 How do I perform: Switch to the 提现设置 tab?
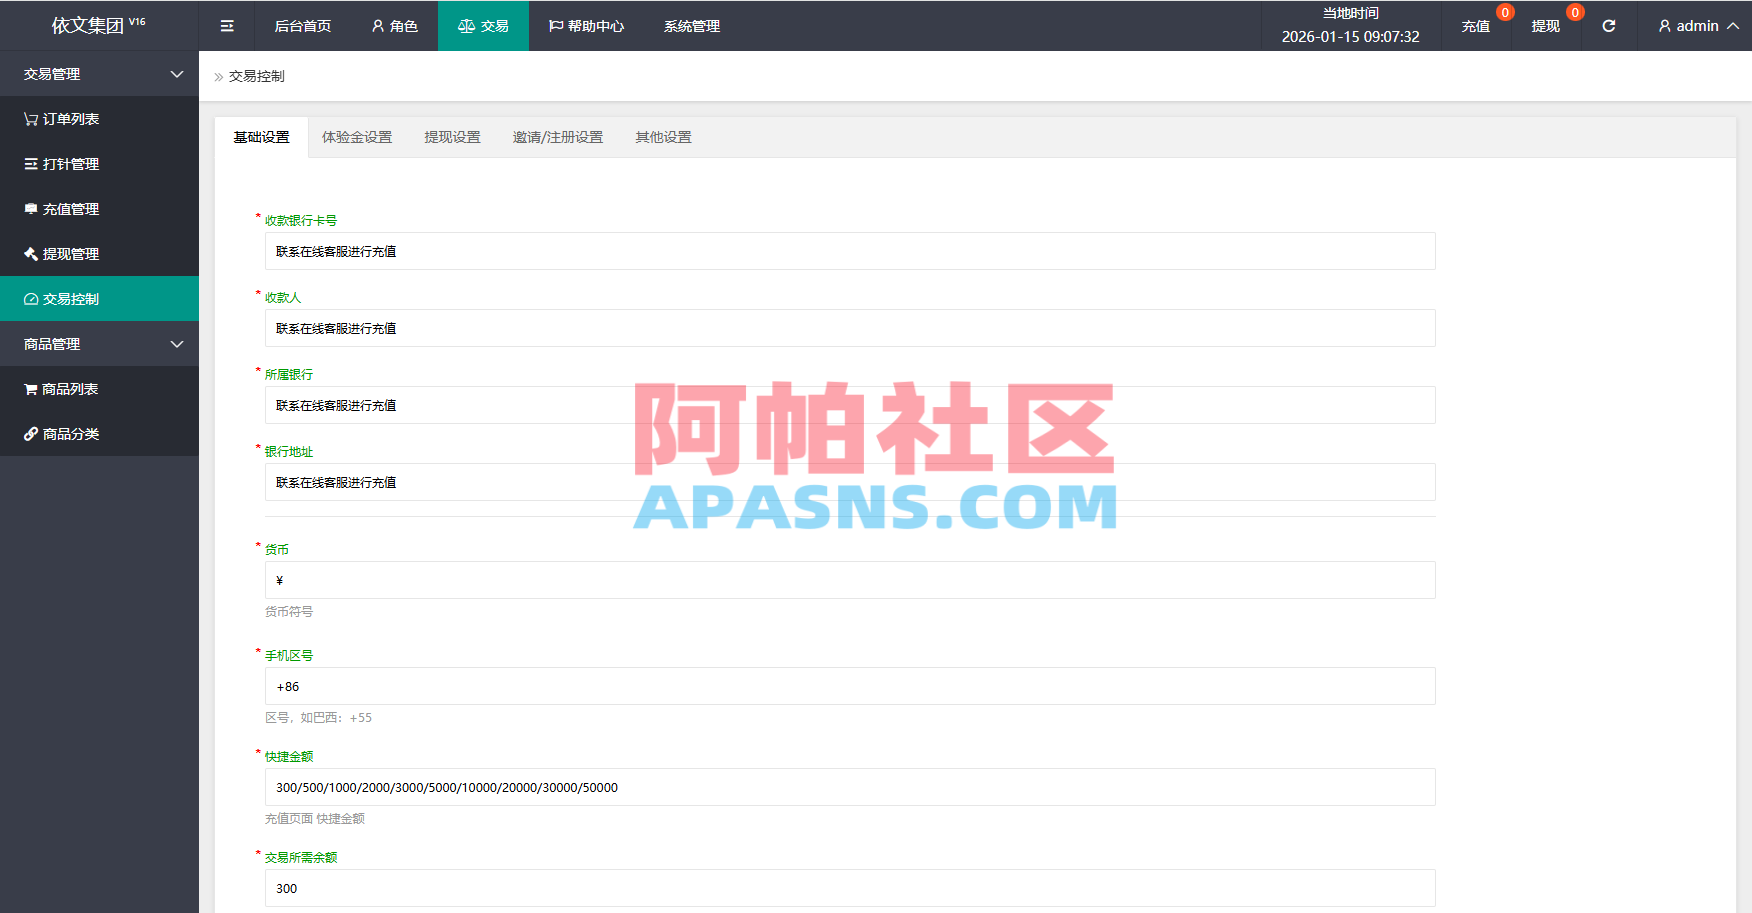(x=453, y=137)
